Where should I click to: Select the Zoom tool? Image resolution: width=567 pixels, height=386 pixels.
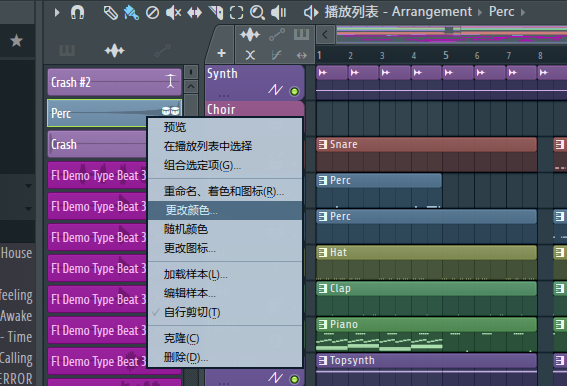click(x=257, y=13)
